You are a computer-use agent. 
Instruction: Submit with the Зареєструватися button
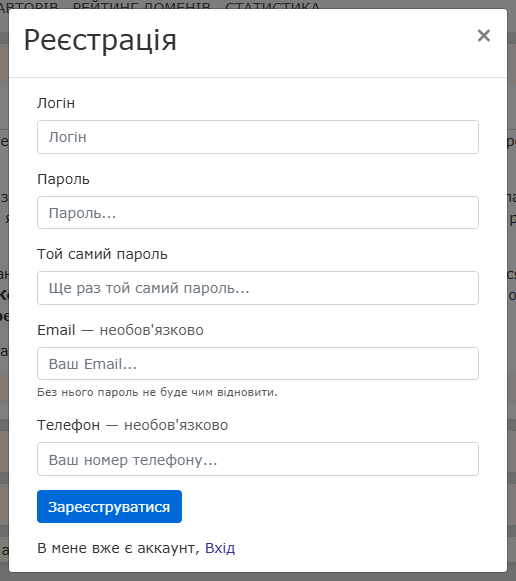[109, 507]
